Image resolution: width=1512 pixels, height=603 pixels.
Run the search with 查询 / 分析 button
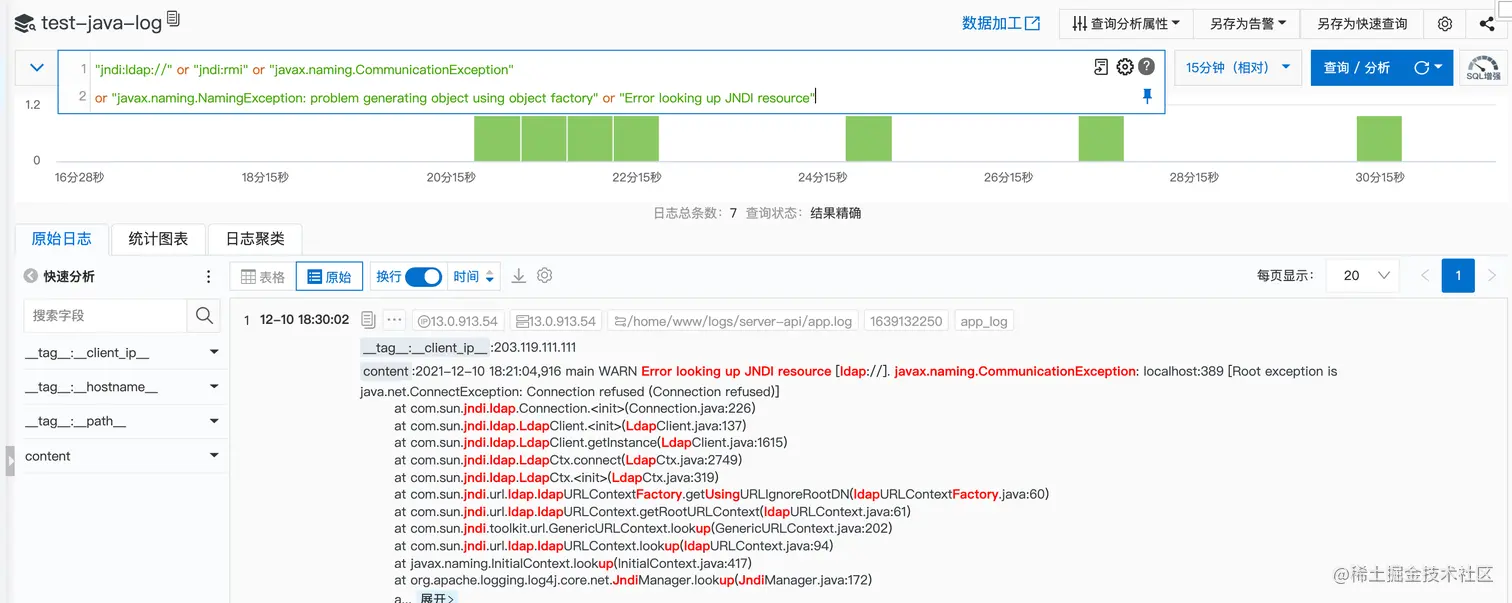click(x=1357, y=68)
